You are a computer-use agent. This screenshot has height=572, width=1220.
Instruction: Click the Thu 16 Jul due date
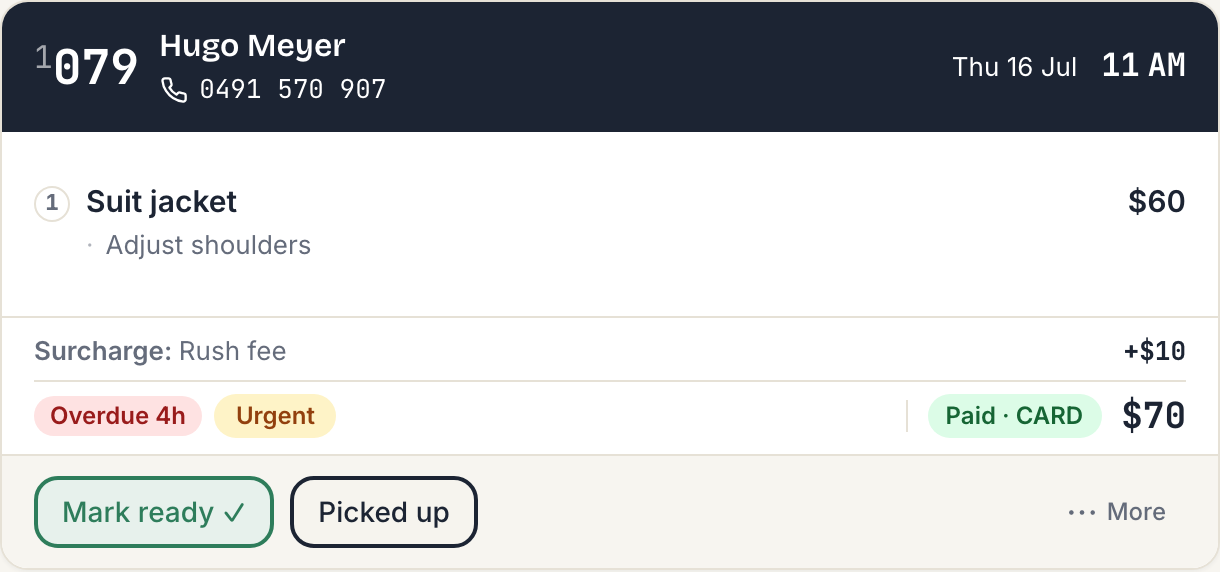coord(1015,67)
